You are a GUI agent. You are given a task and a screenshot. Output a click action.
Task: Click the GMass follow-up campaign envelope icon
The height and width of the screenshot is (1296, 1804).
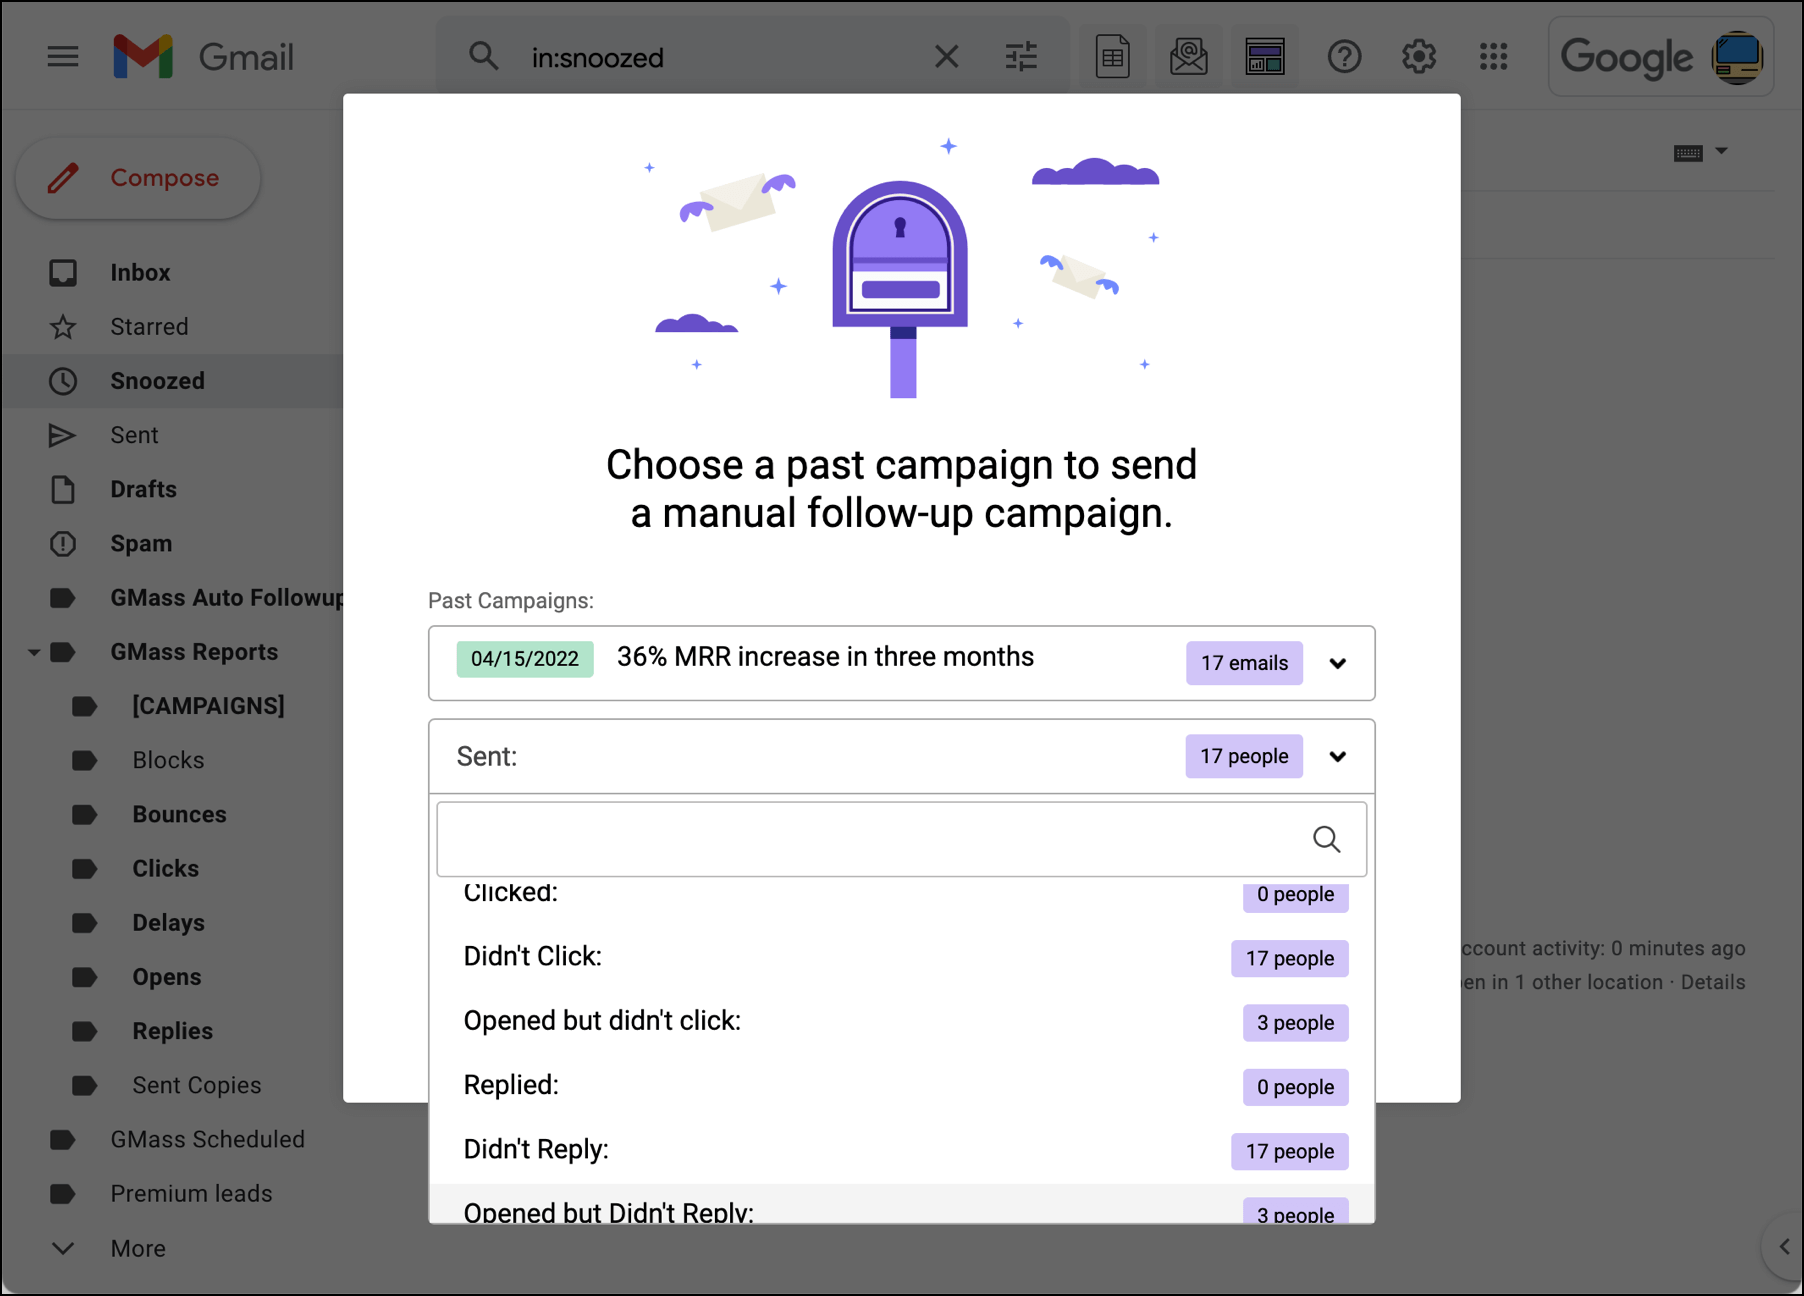coord(1189,57)
